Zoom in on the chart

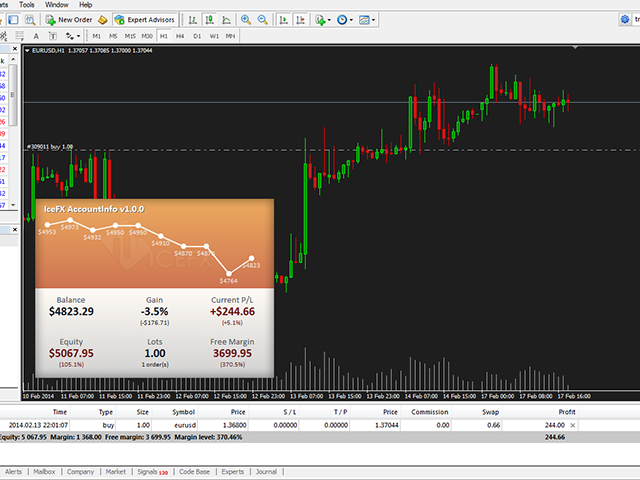point(246,20)
